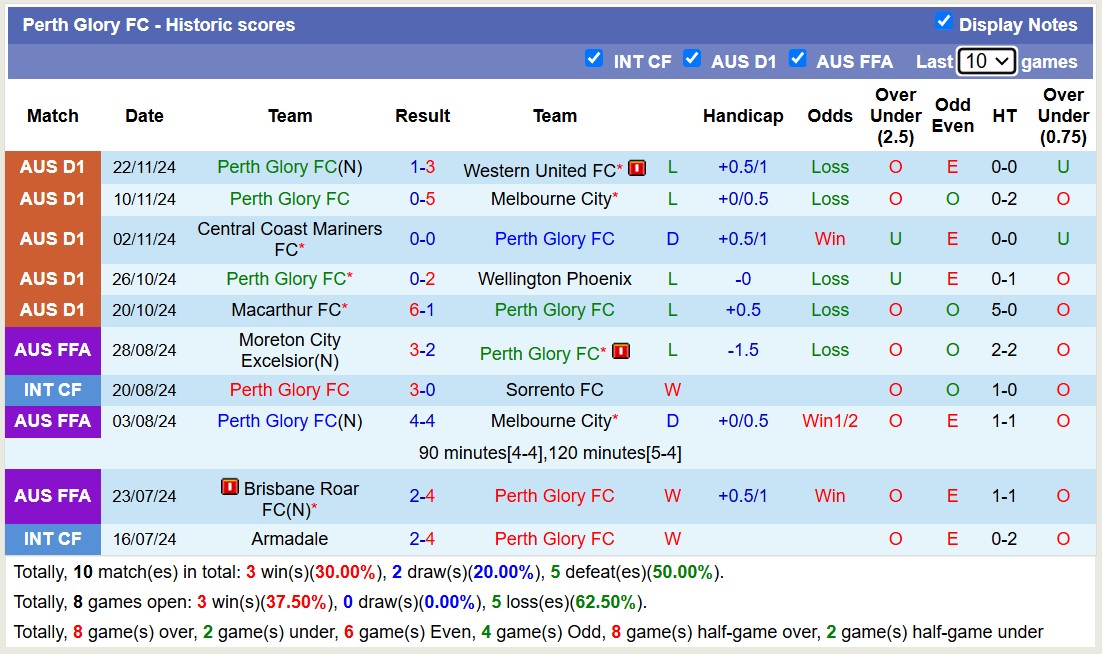Screen dimensions: 1102x654
Task: Disable the INT CF competition filter
Action: pos(594,59)
